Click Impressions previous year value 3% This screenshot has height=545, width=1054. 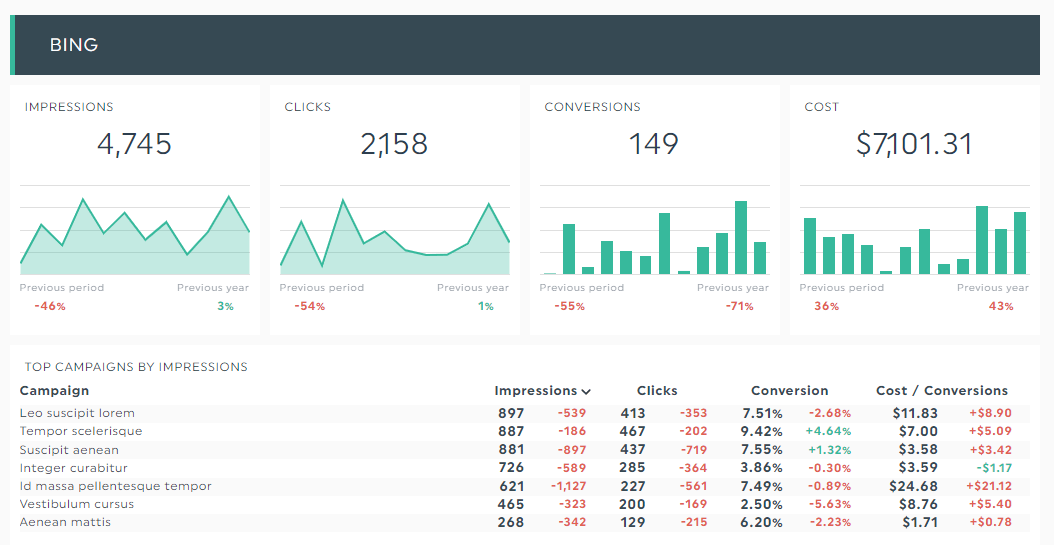(x=225, y=306)
